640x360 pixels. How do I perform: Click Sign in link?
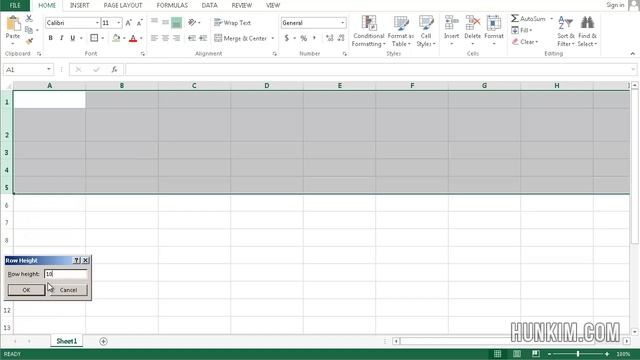(615, 5)
